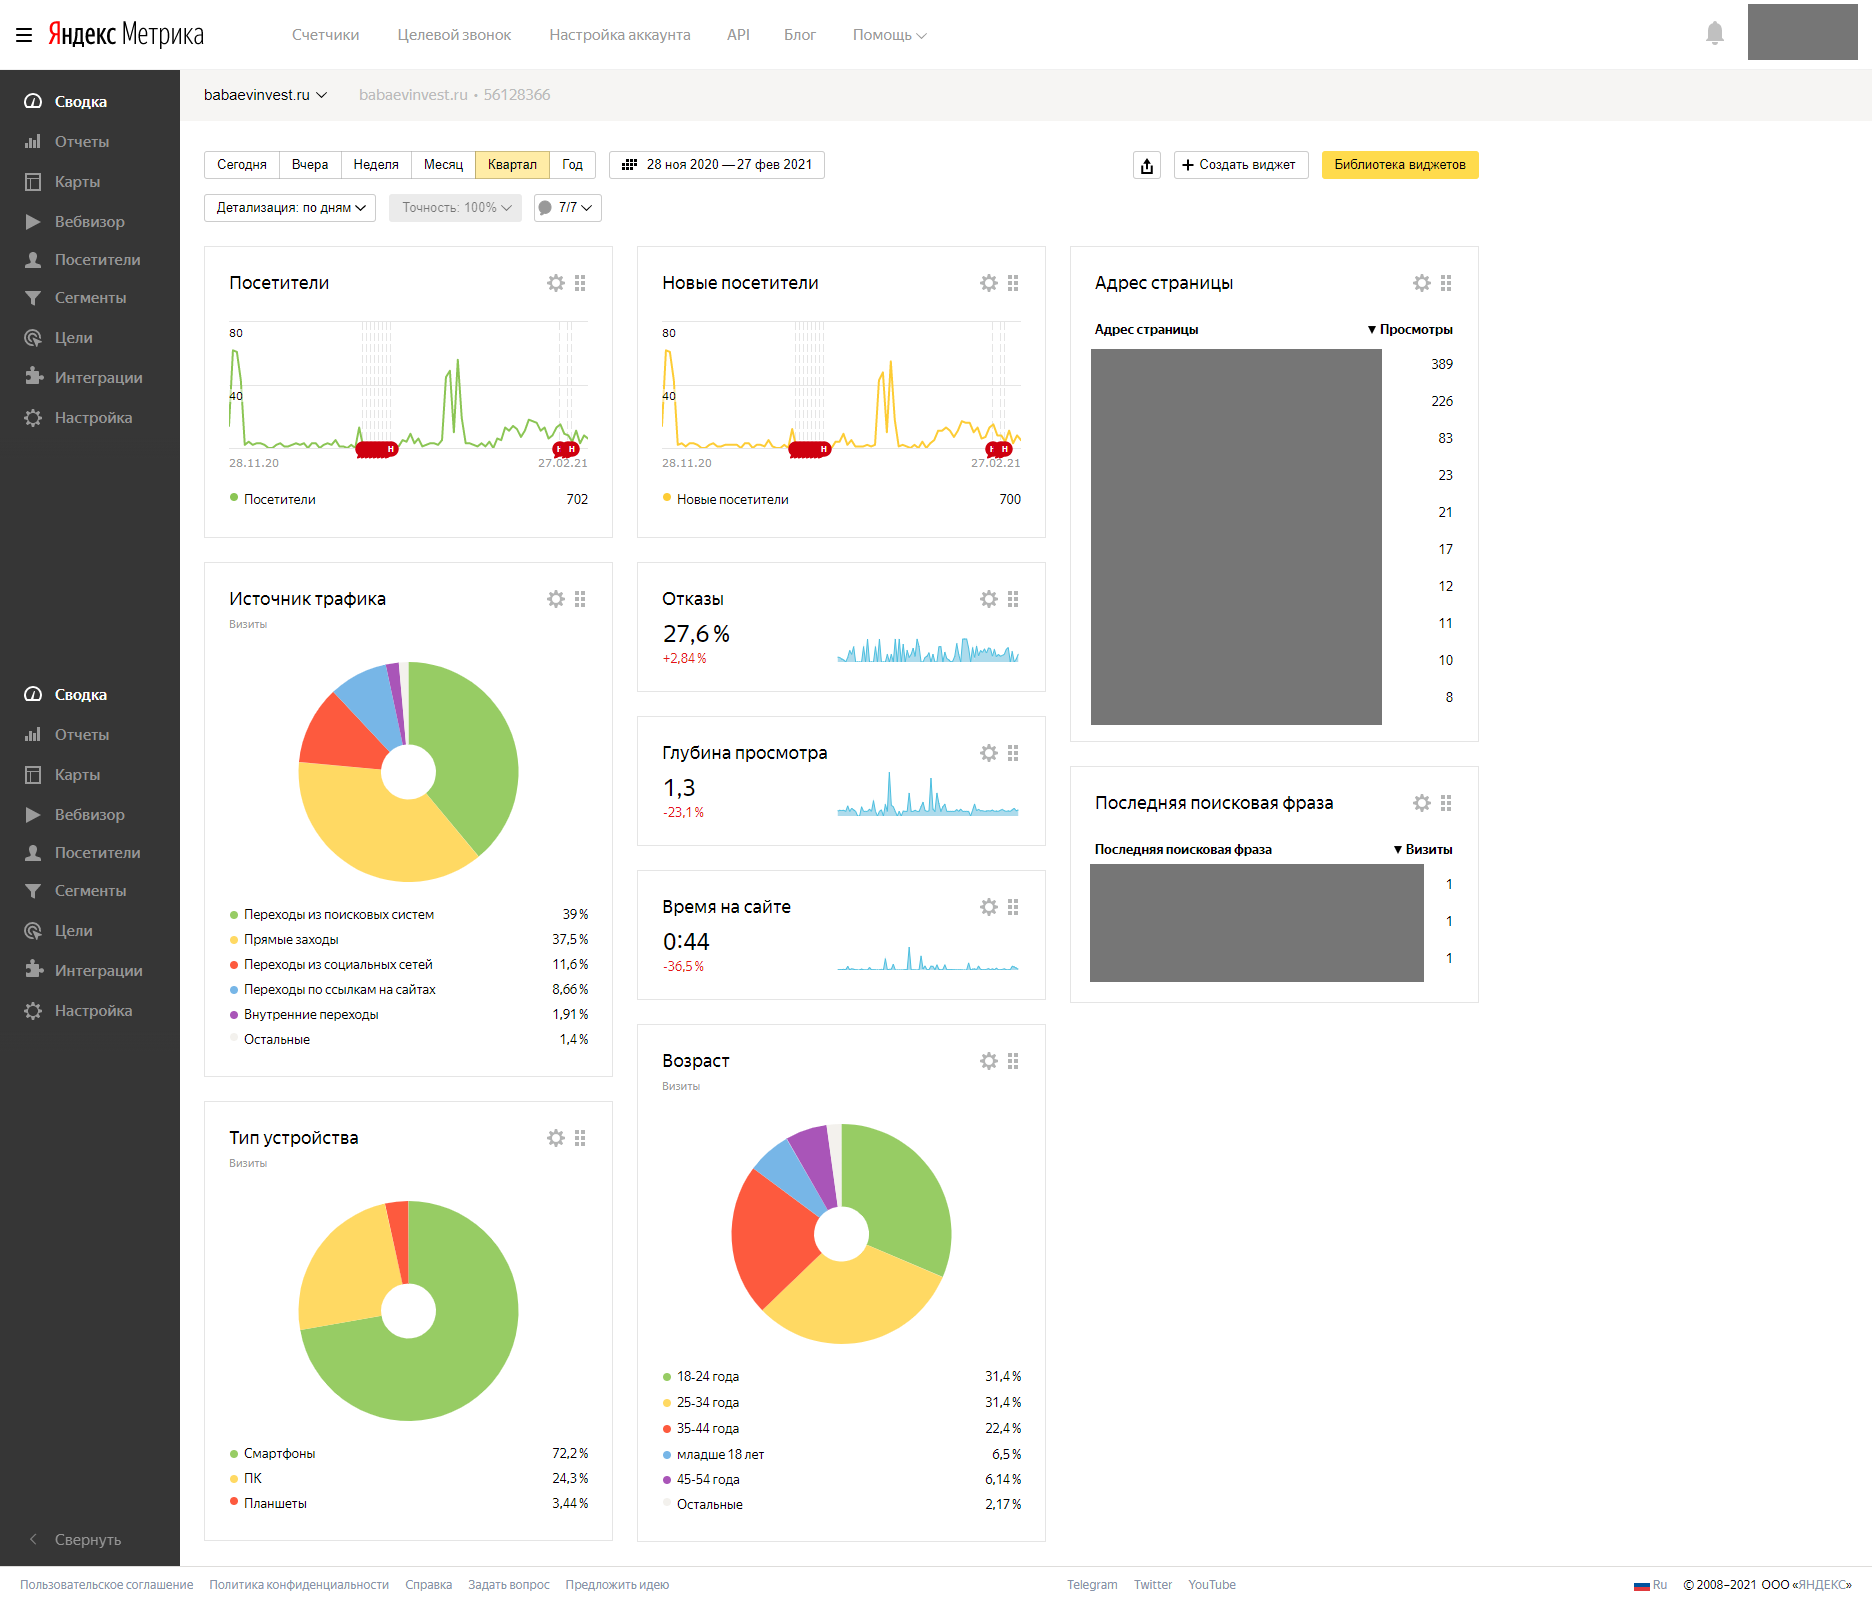This screenshot has width=1872, height=1604.
Task: Open the Детализация: по дням dropdown
Action: [290, 208]
